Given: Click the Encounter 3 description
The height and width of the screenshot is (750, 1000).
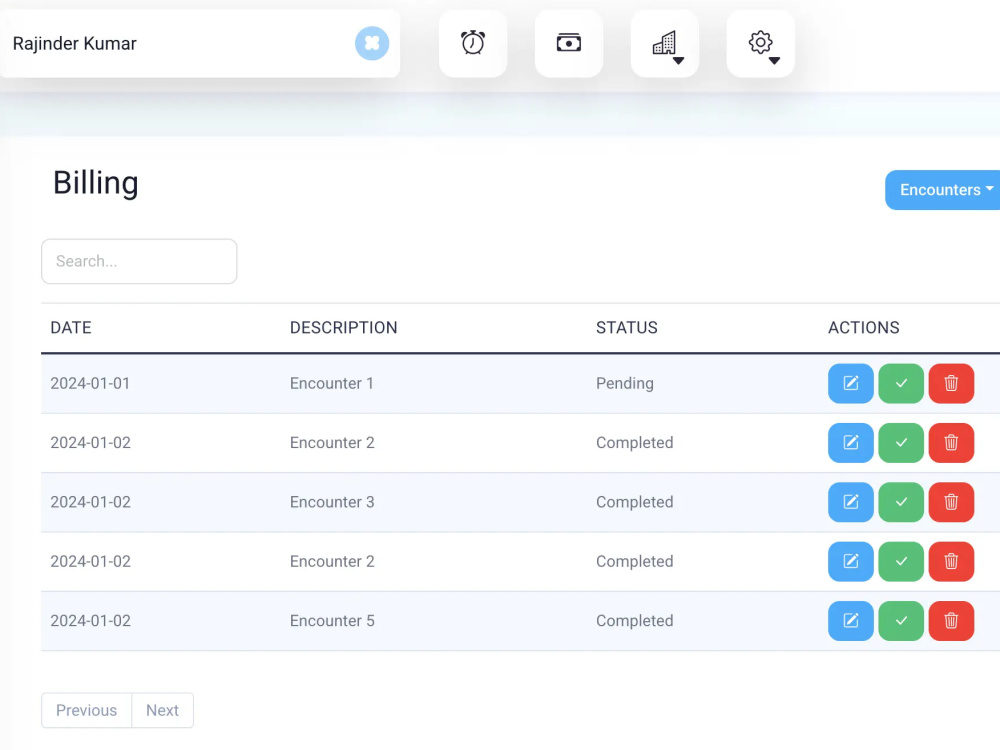Looking at the screenshot, I should [x=332, y=502].
